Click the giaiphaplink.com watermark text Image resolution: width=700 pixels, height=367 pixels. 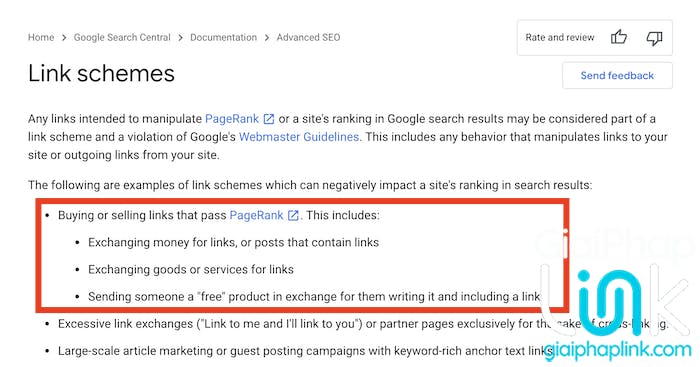[618, 350]
